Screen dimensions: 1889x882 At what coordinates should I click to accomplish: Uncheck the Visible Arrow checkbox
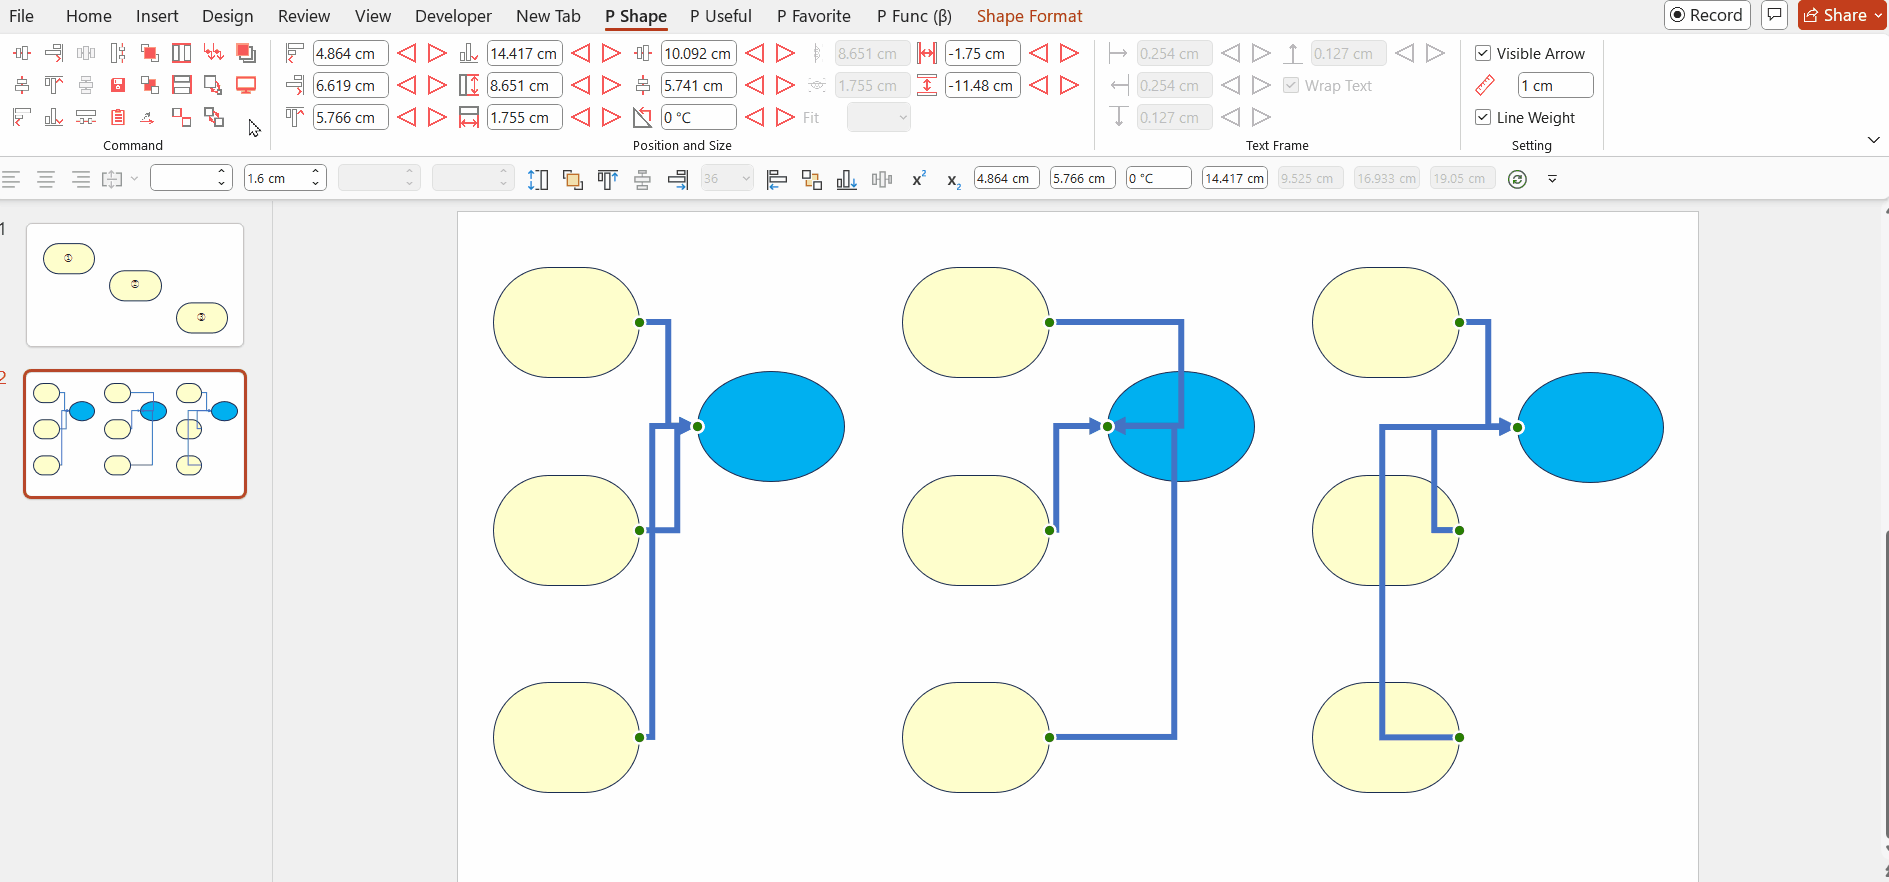[x=1483, y=53]
